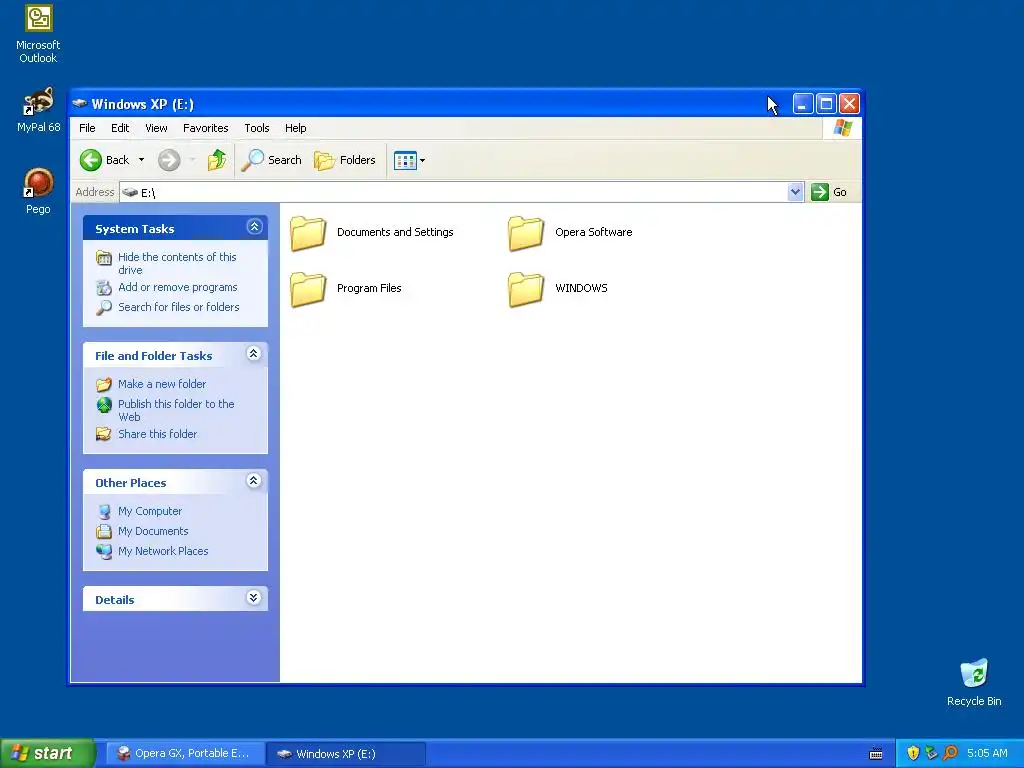Click the taskbar clock showing 5:05 AM
This screenshot has height=768, width=1024.
coord(987,753)
